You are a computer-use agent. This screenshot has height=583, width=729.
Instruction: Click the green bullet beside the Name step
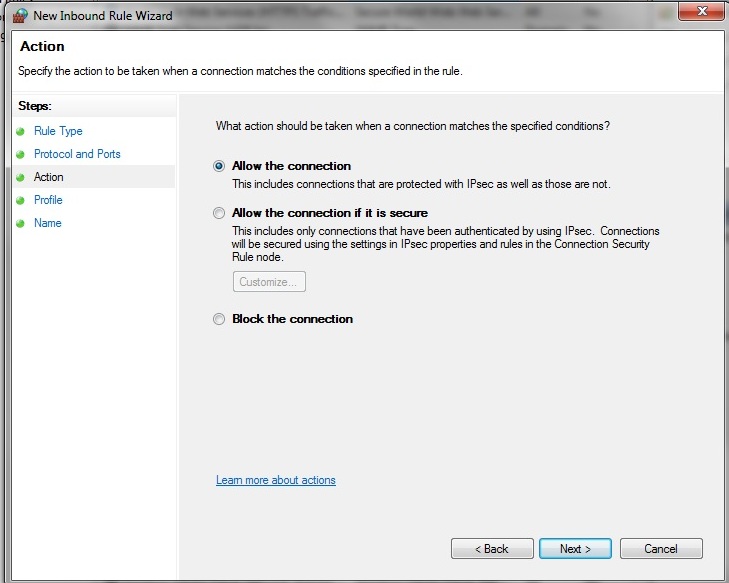tap(19, 223)
